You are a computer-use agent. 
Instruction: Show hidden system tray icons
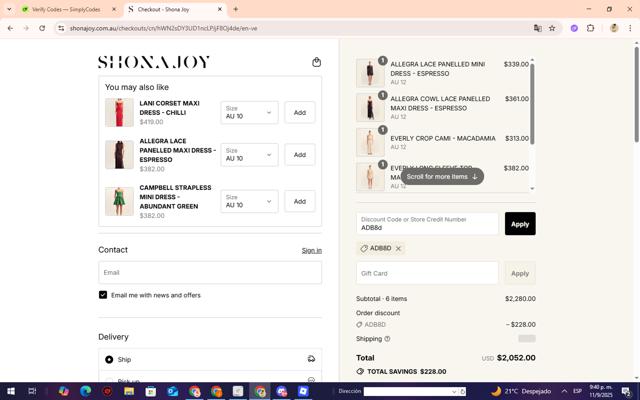point(564,391)
